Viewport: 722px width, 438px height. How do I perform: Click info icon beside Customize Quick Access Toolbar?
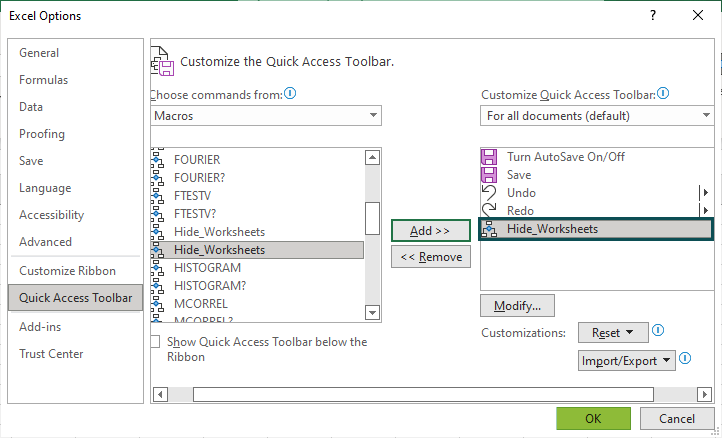663,93
